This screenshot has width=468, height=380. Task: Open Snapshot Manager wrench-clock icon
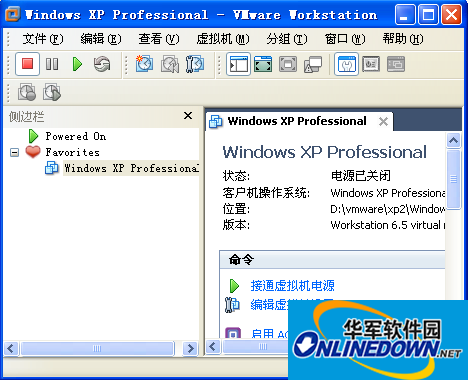coord(195,64)
